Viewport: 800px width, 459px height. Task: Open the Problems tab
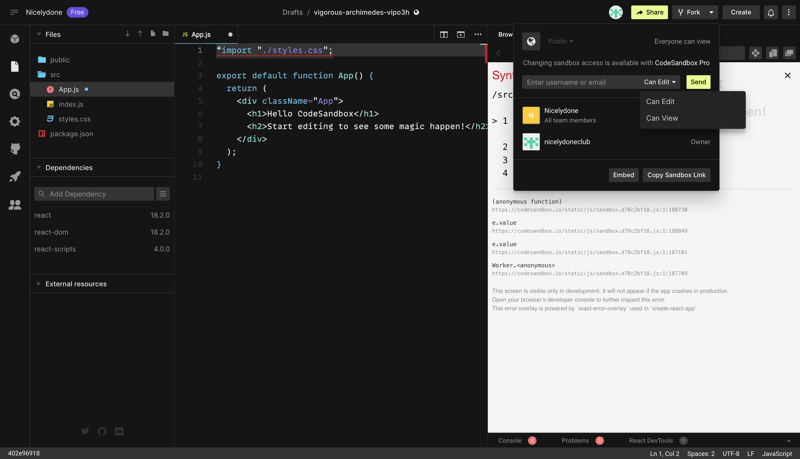tap(582, 441)
